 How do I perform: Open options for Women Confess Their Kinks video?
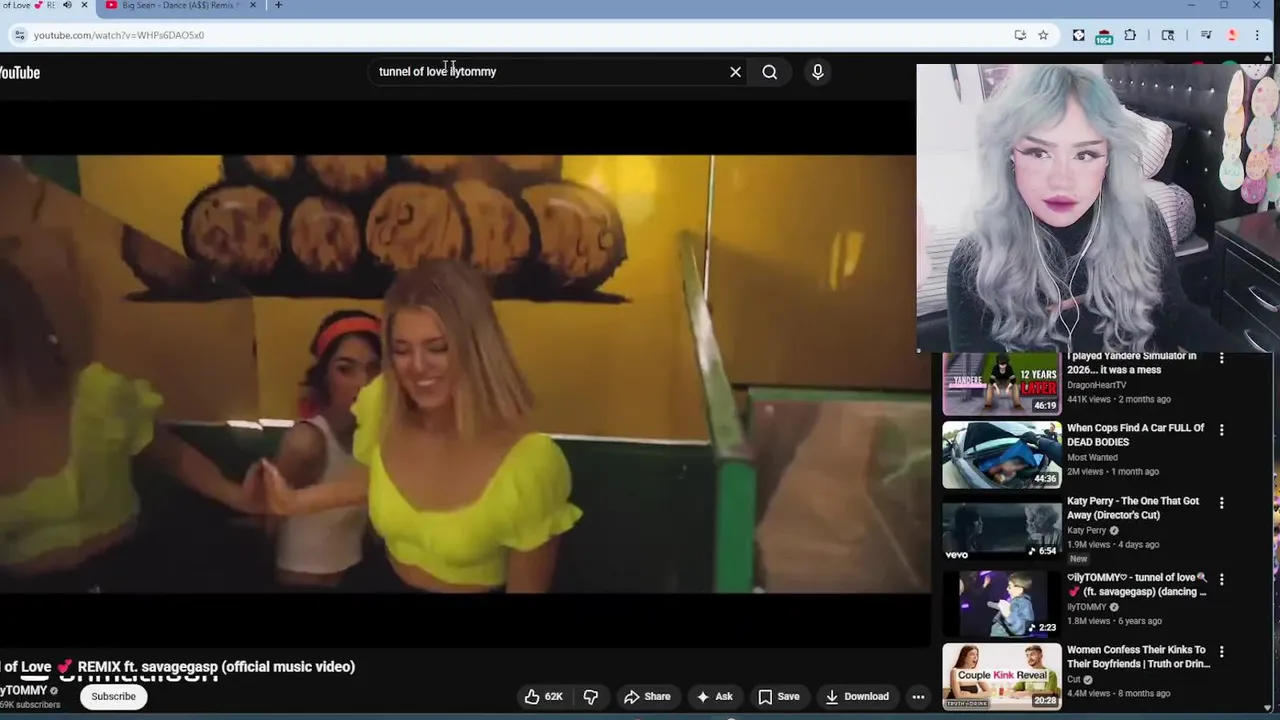1221,651
